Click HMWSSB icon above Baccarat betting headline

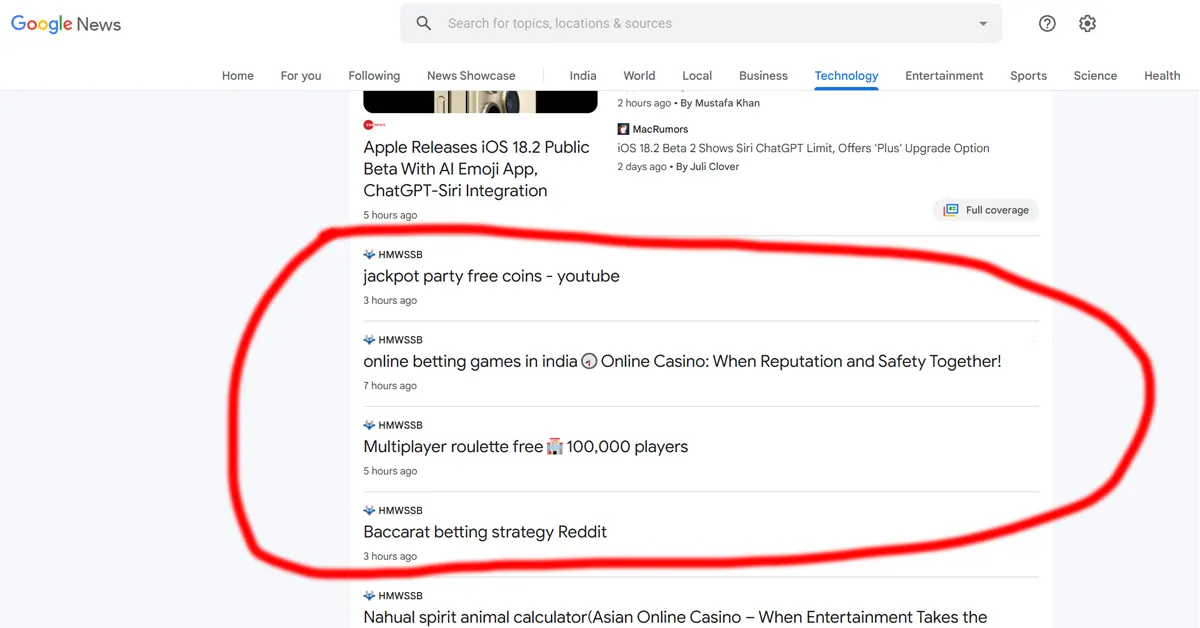click(x=369, y=511)
